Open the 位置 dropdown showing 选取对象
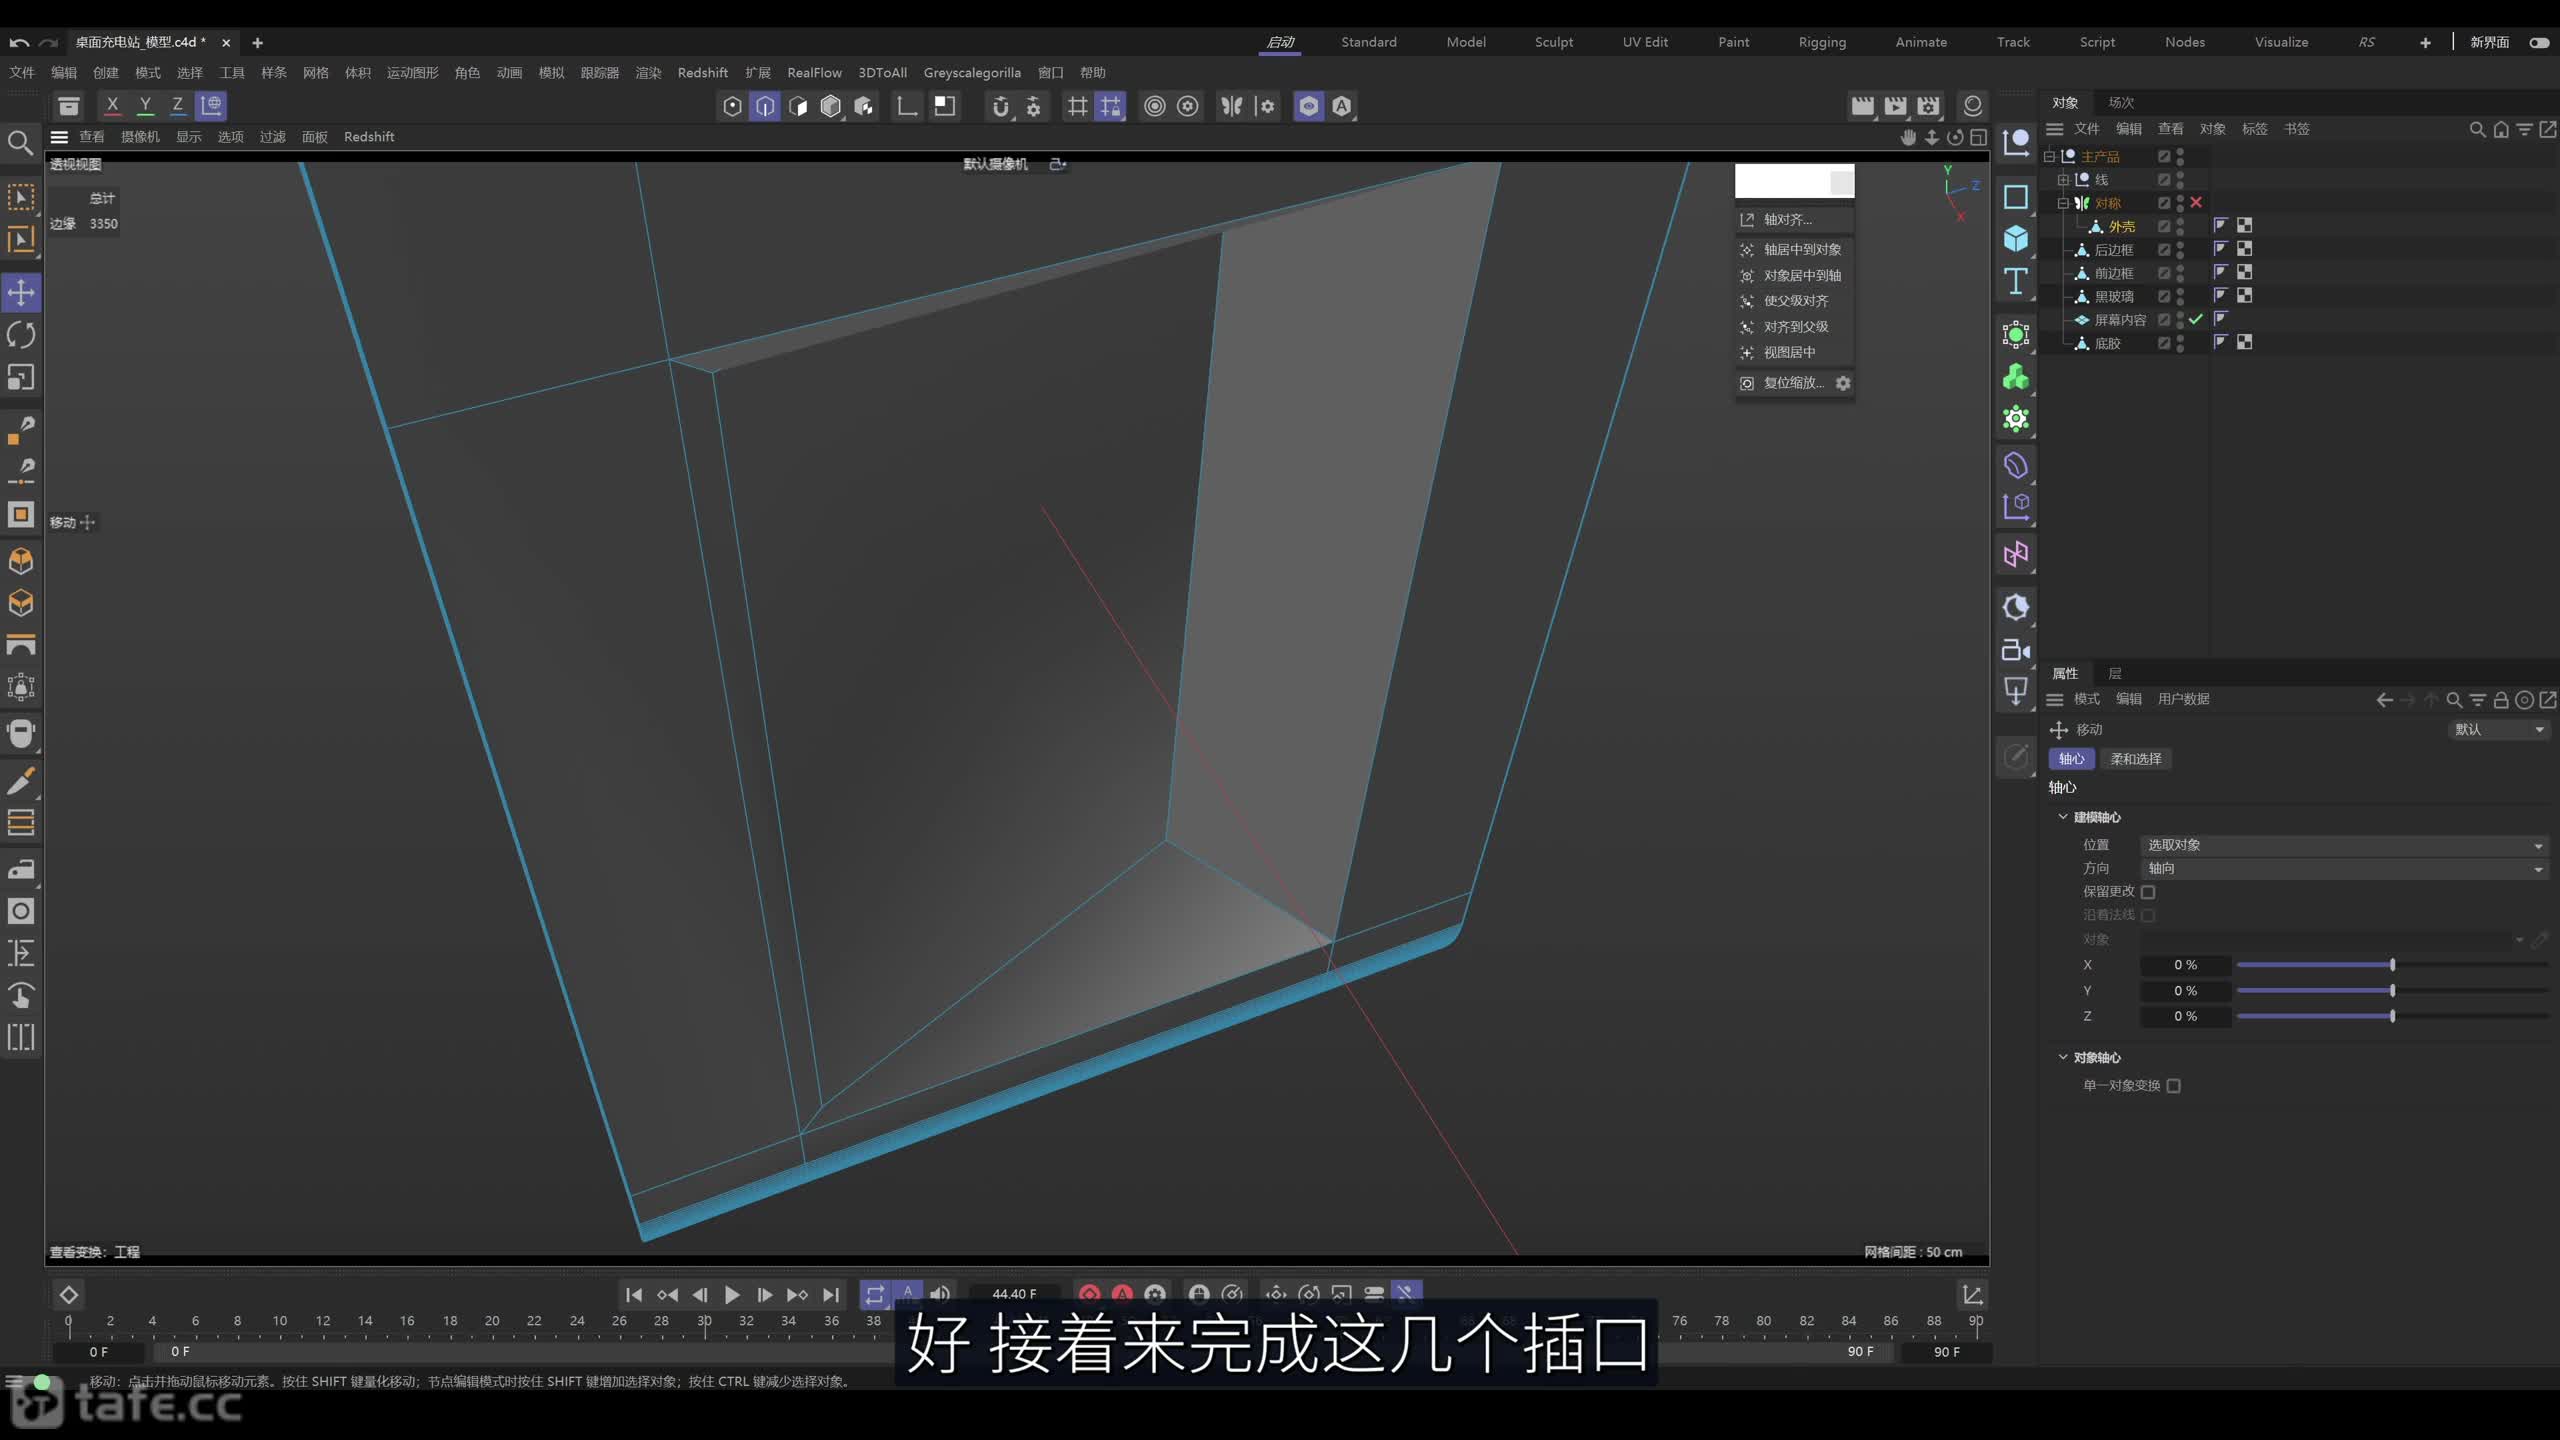 tap(2344, 845)
